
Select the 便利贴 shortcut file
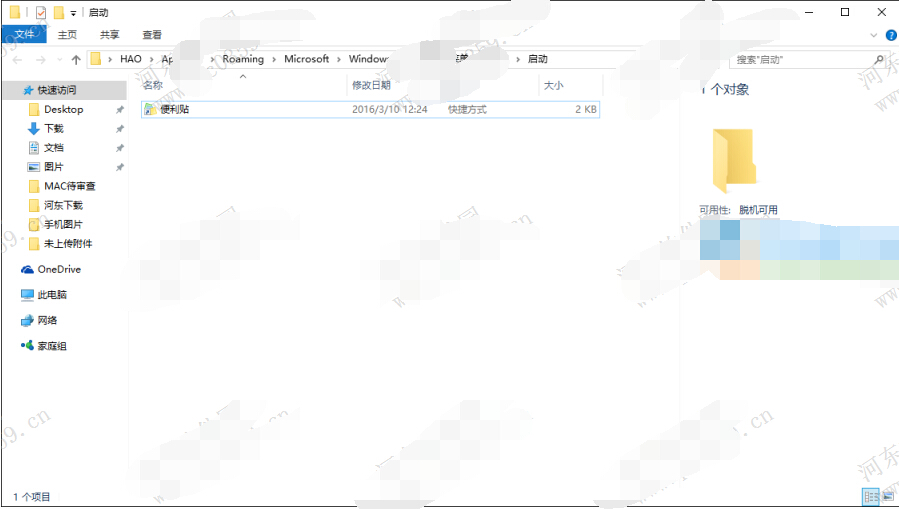(370, 109)
